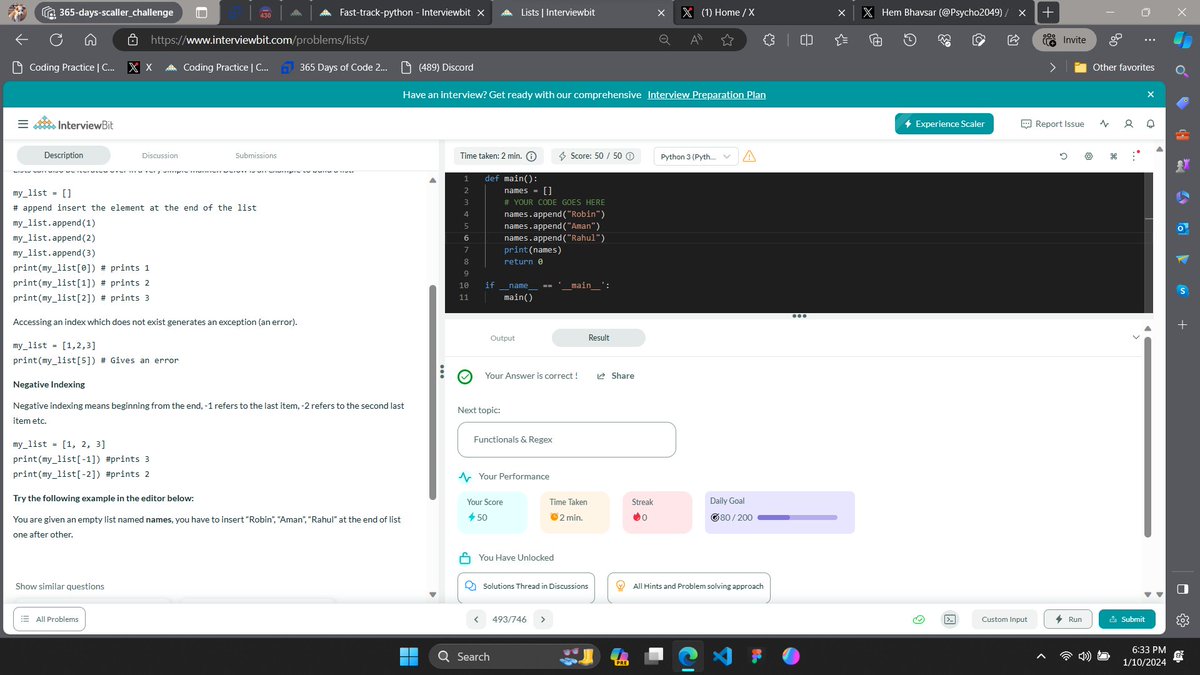Open All Hints and Problem solving approach
Viewport: 1200px width, 675px height.
pos(689,587)
